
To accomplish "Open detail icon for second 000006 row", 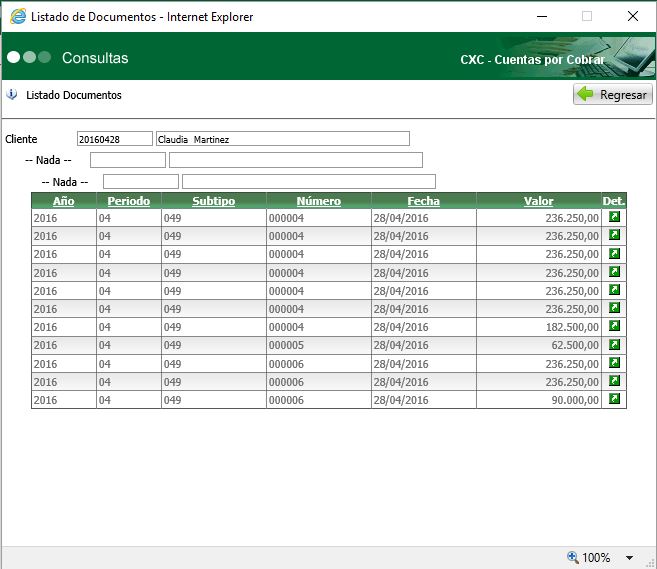I will (x=614, y=380).
